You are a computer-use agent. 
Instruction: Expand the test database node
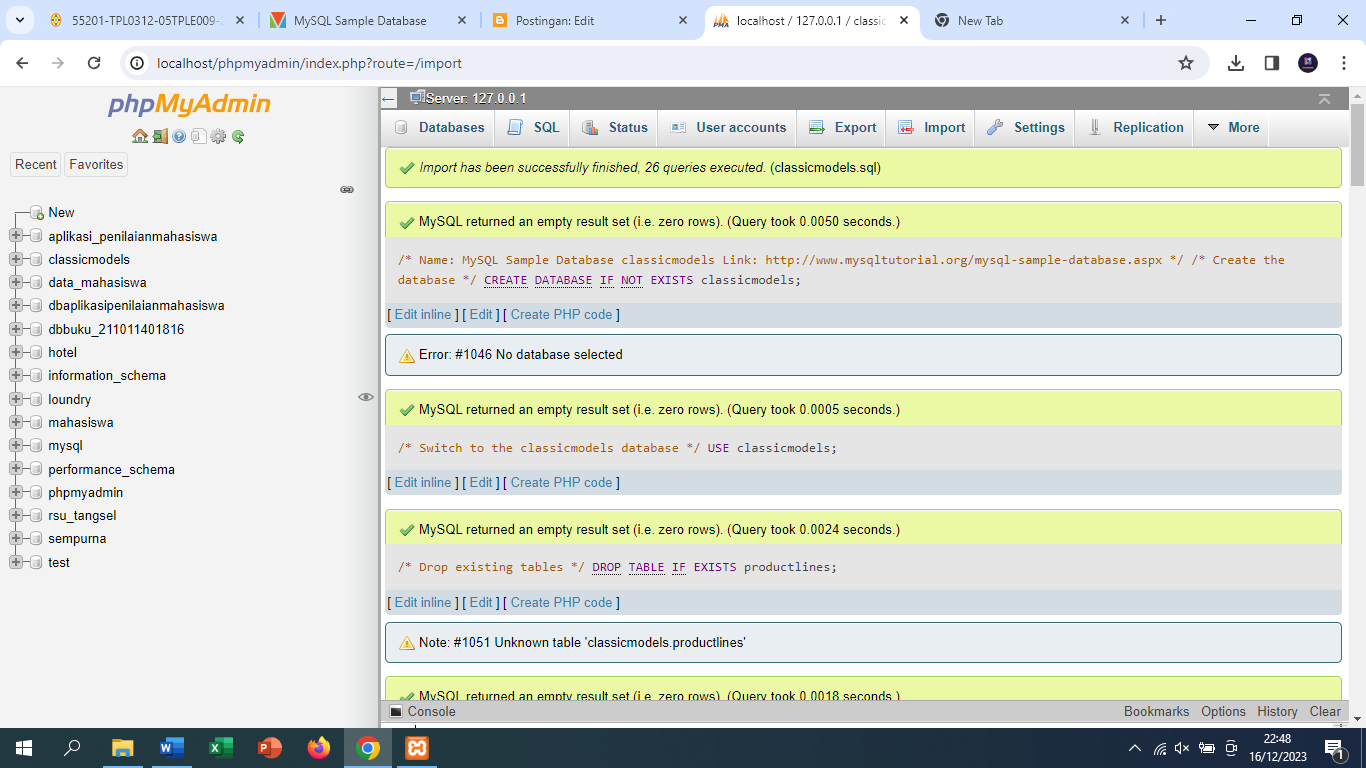(16, 562)
